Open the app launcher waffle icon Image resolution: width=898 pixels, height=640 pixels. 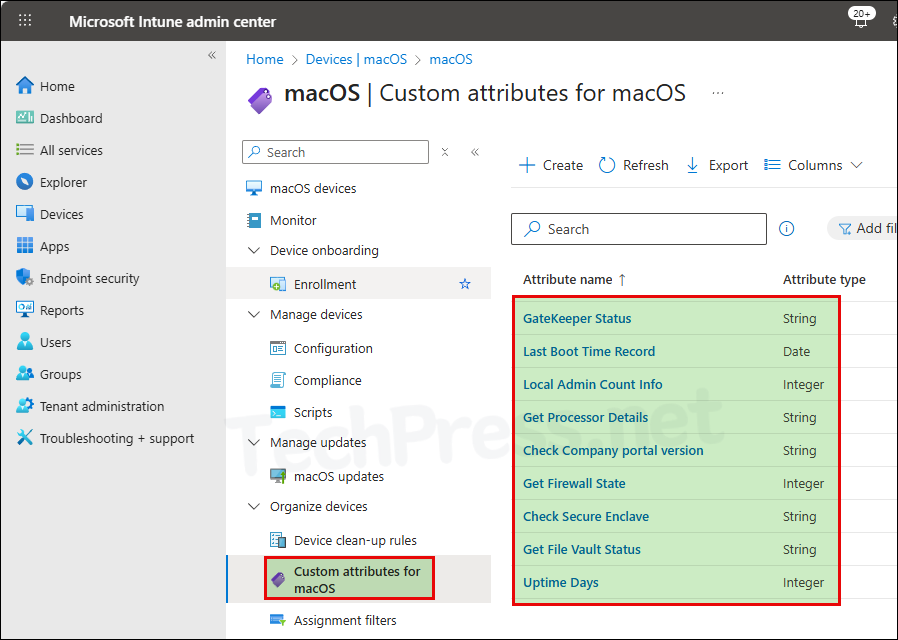[25, 21]
